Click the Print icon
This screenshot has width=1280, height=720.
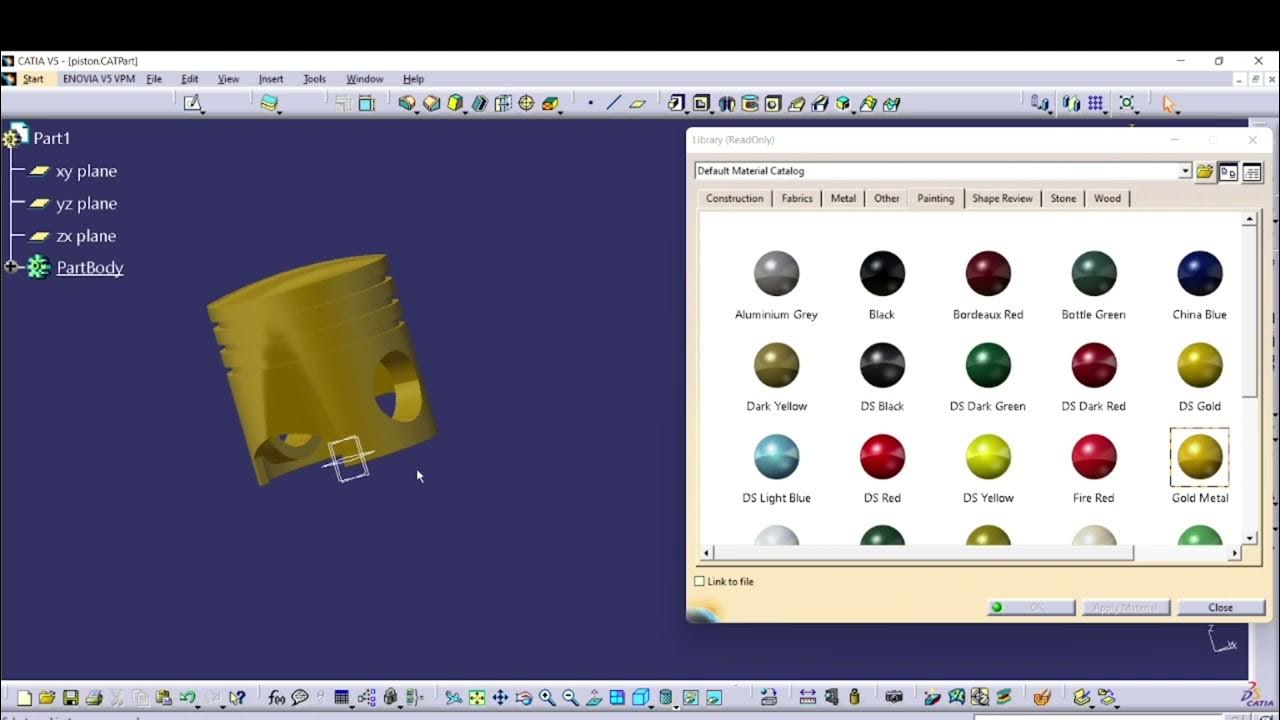click(x=94, y=698)
